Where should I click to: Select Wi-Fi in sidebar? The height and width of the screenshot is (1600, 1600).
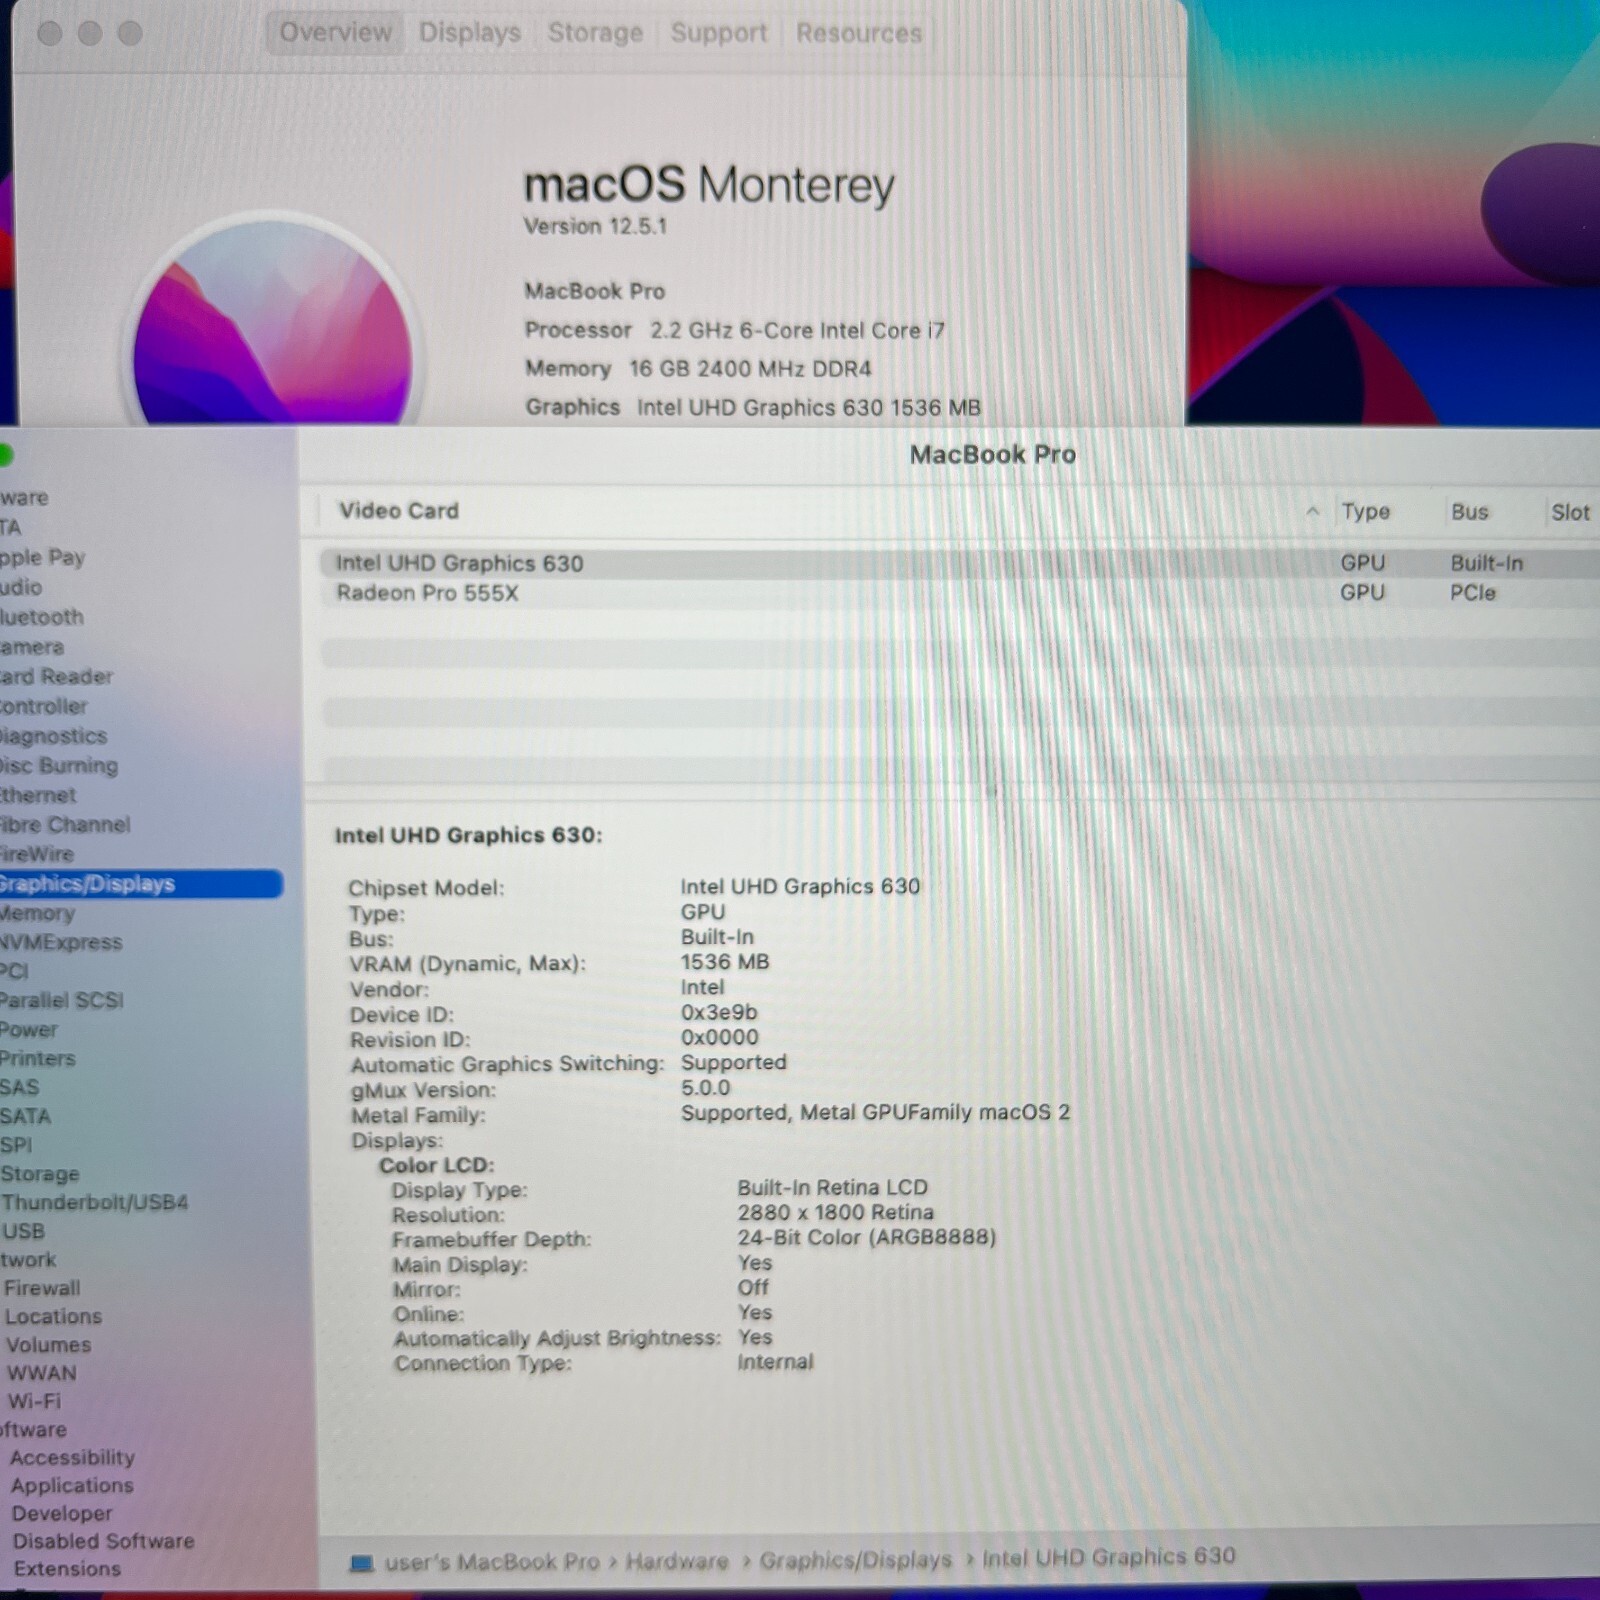click(x=34, y=1401)
